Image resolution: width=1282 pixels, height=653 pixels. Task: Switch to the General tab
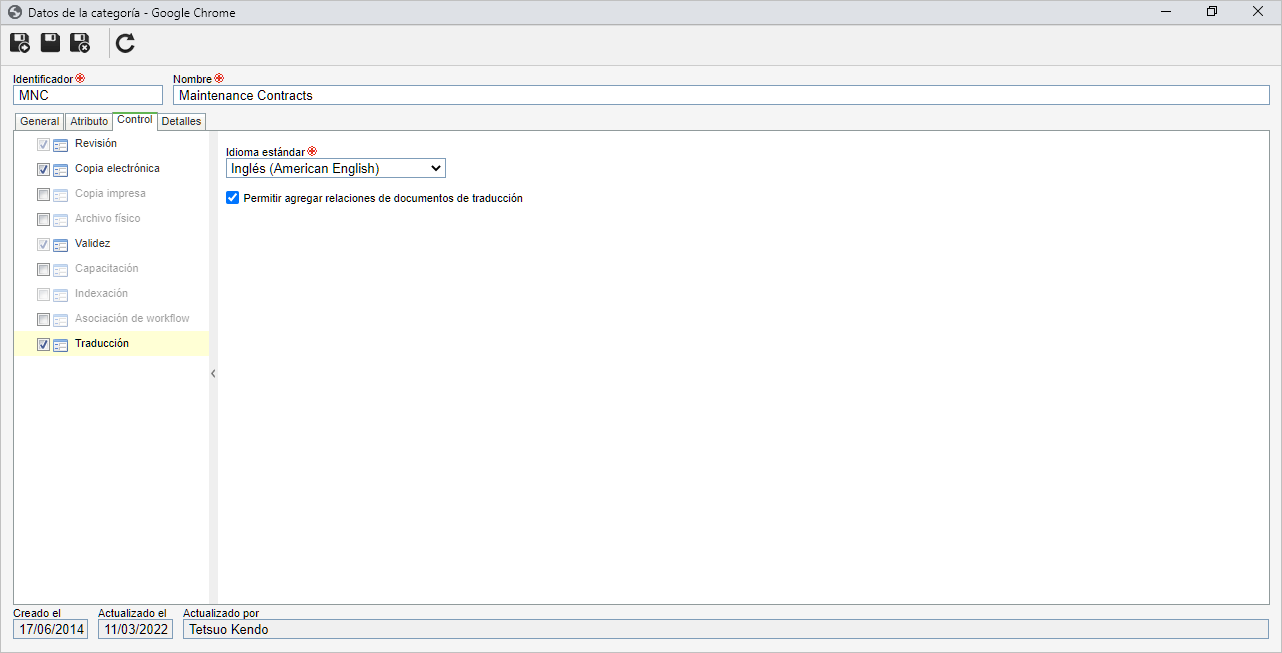coord(40,121)
